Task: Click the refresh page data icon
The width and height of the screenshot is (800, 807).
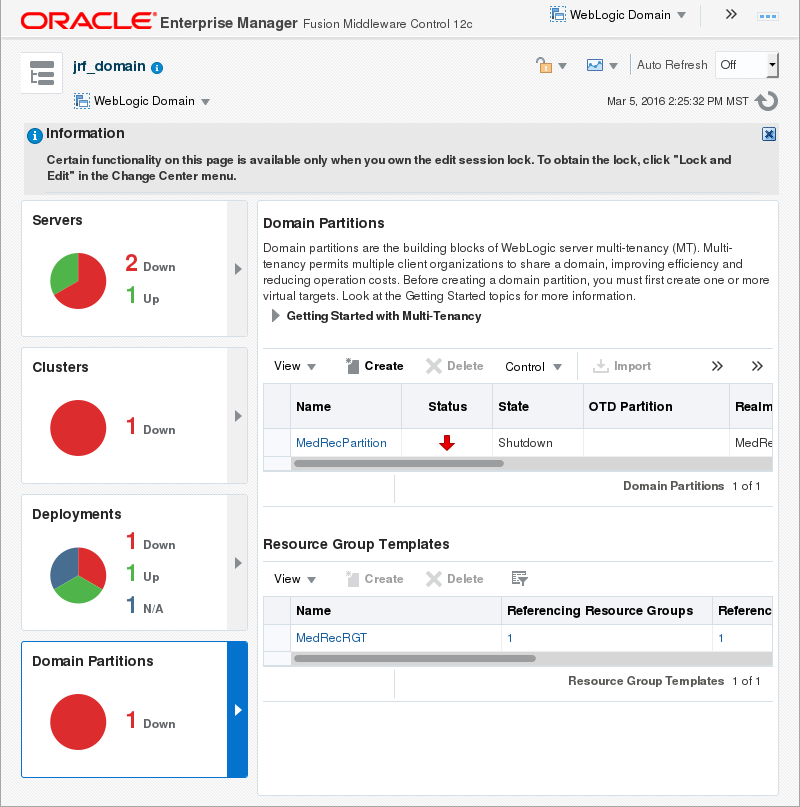Action: (765, 101)
